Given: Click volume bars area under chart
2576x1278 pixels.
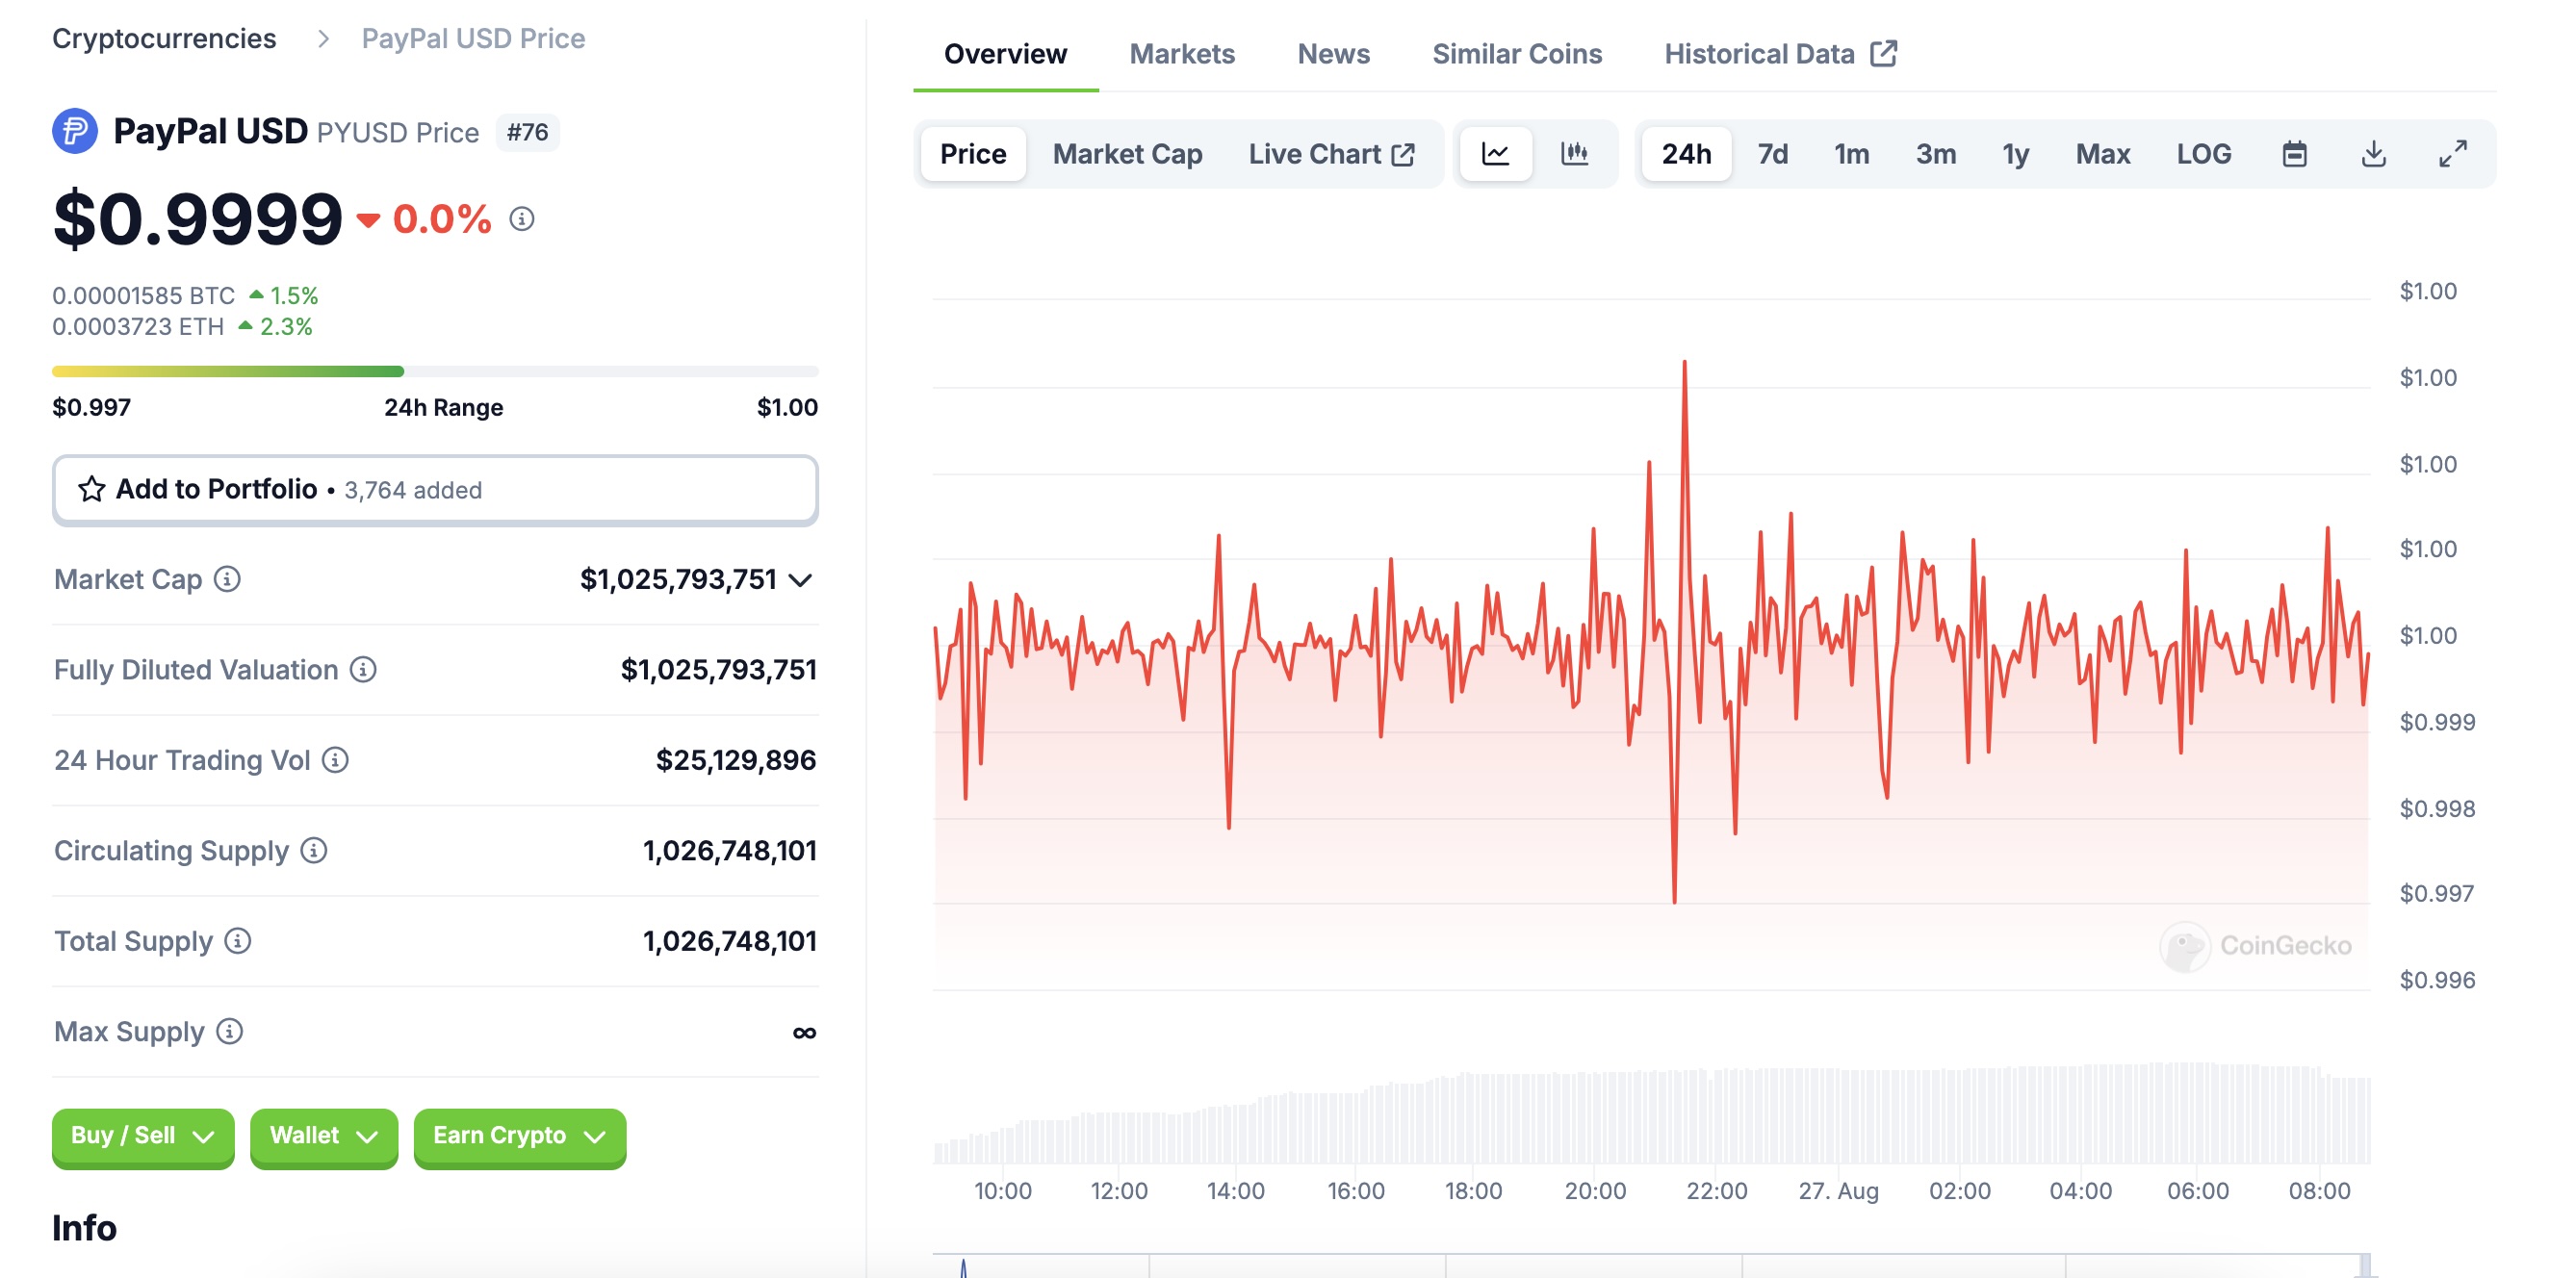Looking at the screenshot, I should point(1651,1115).
